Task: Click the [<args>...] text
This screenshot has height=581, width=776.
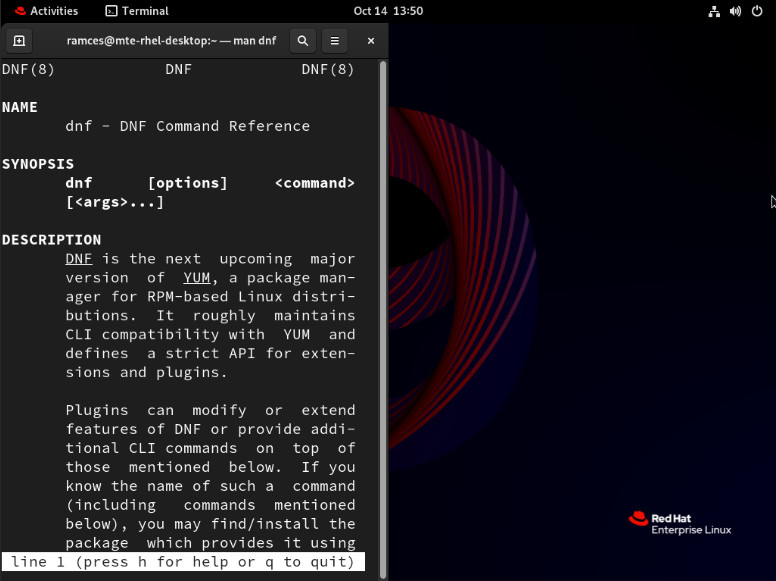Action: tap(115, 202)
